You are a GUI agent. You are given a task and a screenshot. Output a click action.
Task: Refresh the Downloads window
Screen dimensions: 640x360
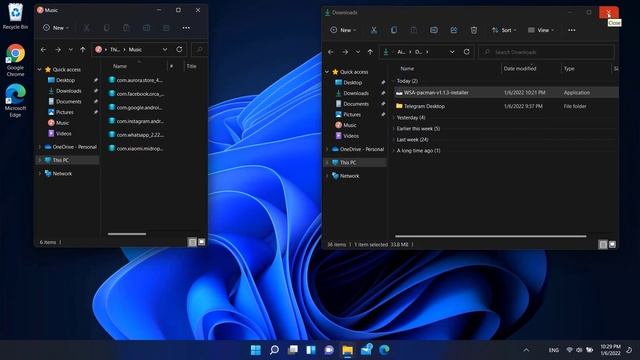[x=467, y=52]
